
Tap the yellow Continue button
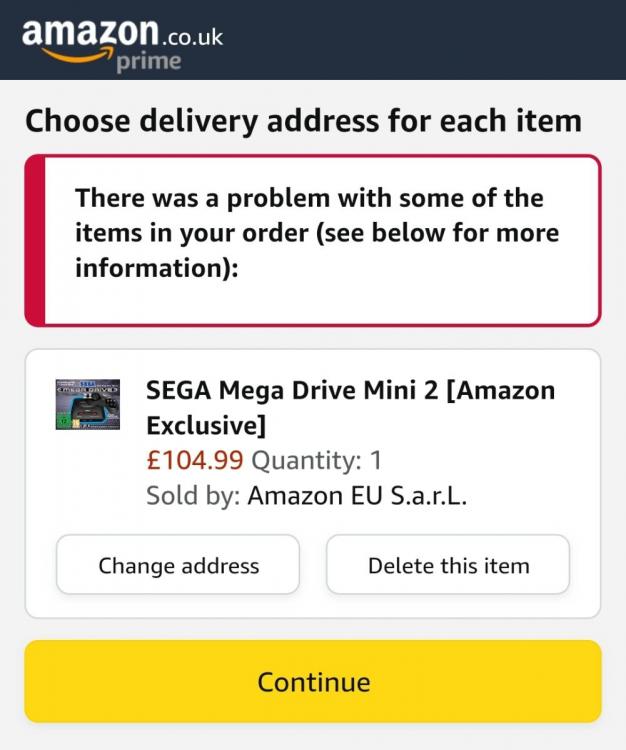[313, 682]
